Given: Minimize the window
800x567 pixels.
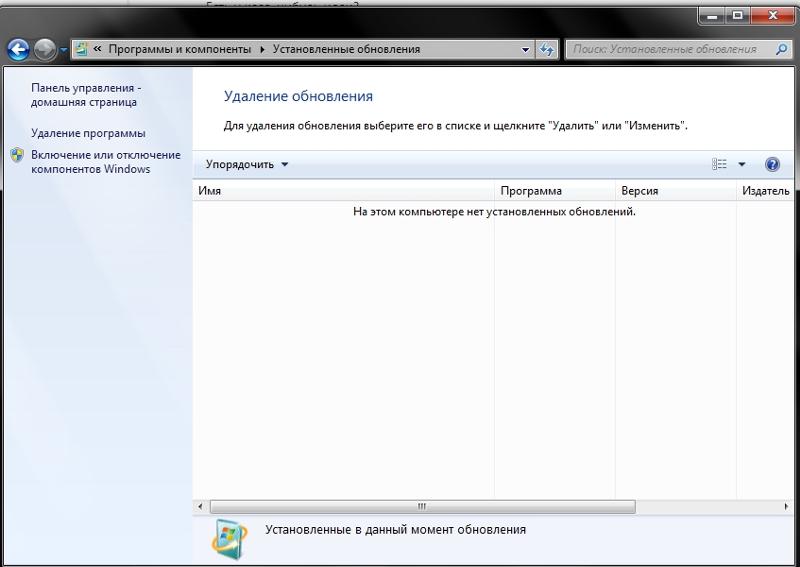Looking at the screenshot, I should 712,15.
